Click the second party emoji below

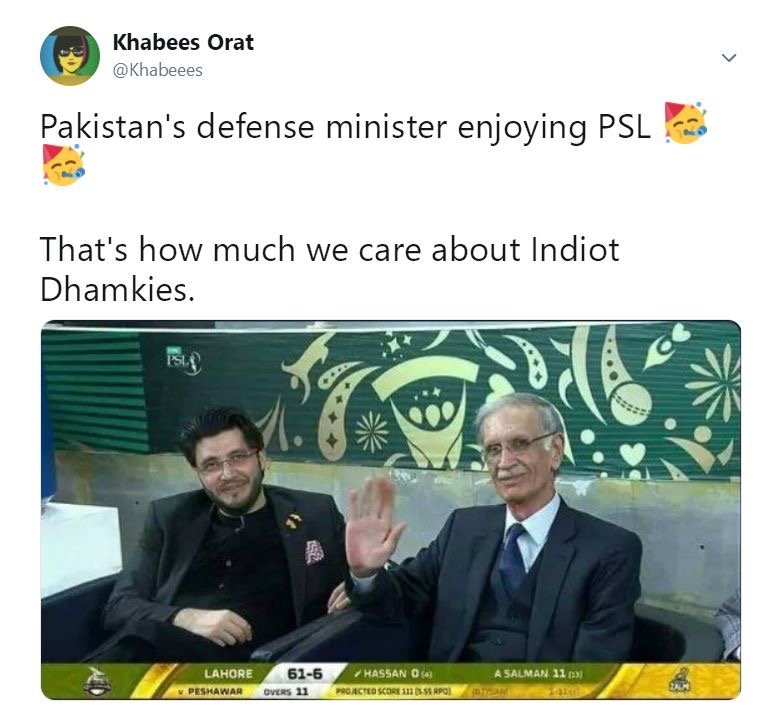click(63, 165)
